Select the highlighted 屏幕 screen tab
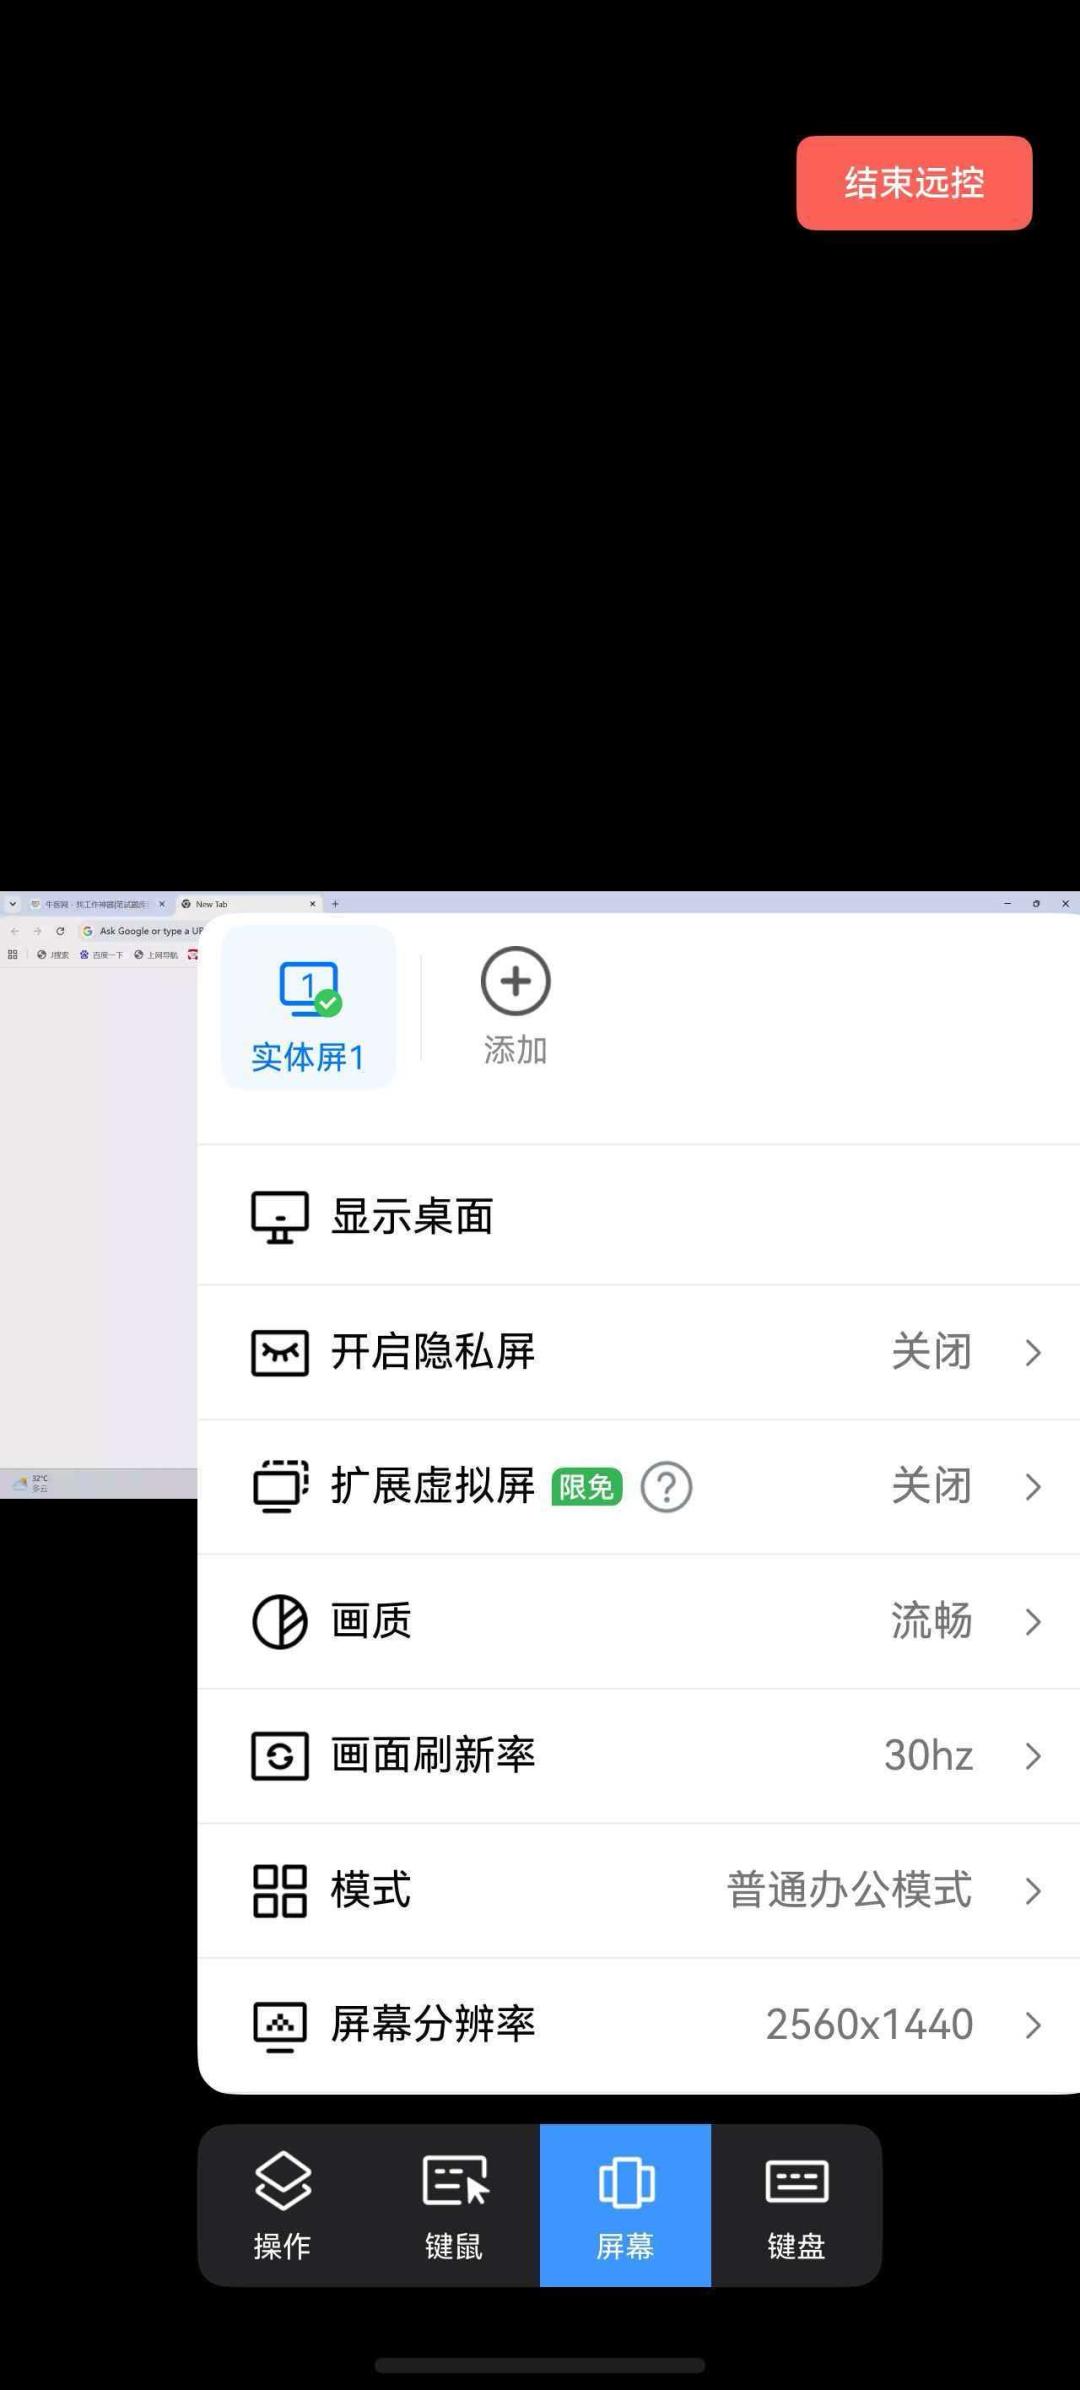The width and height of the screenshot is (1080, 2390). click(x=626, y=2205)
